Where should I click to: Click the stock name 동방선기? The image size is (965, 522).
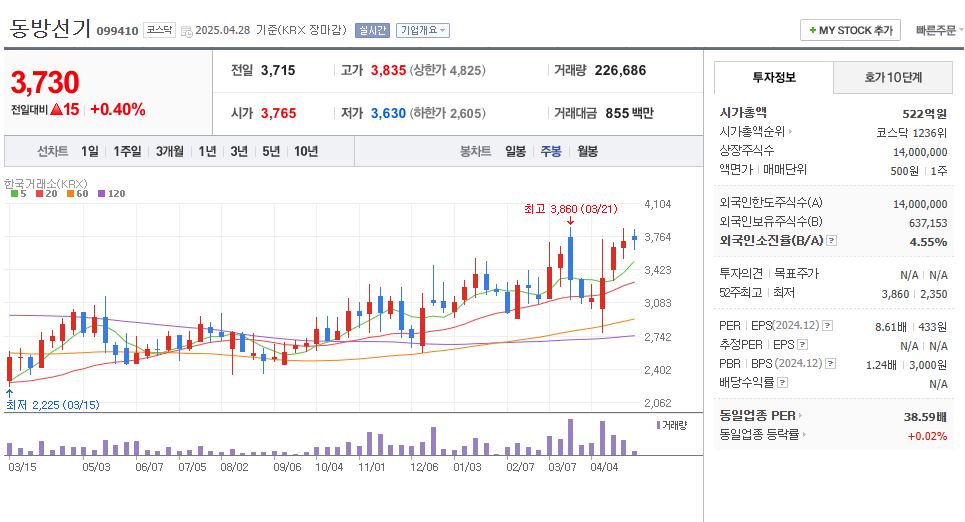click(x=50, y=28)
